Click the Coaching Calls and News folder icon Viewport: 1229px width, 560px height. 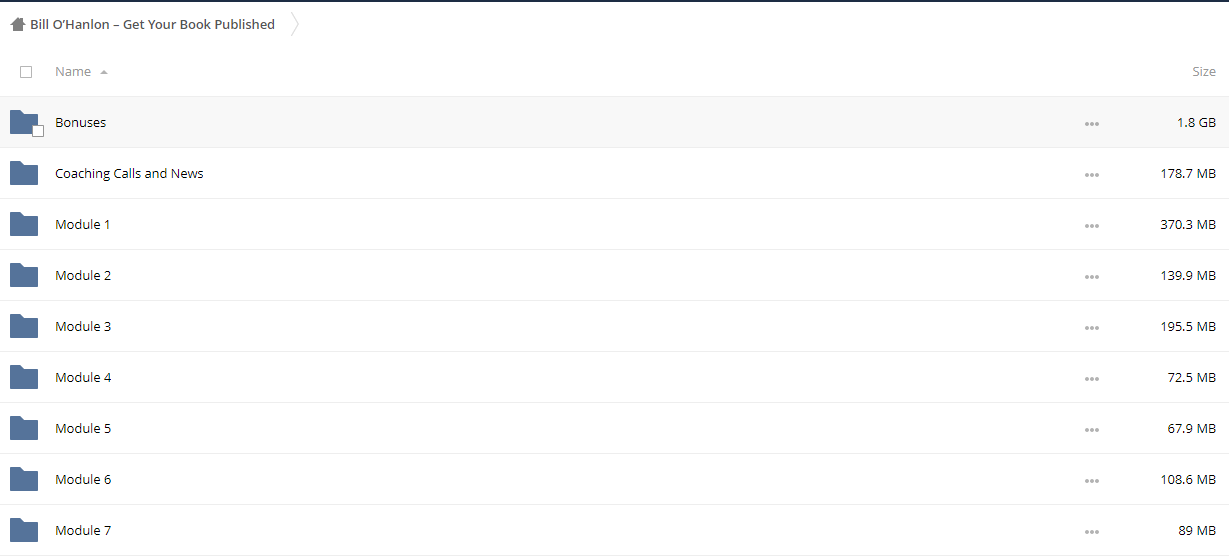point(24,173)
